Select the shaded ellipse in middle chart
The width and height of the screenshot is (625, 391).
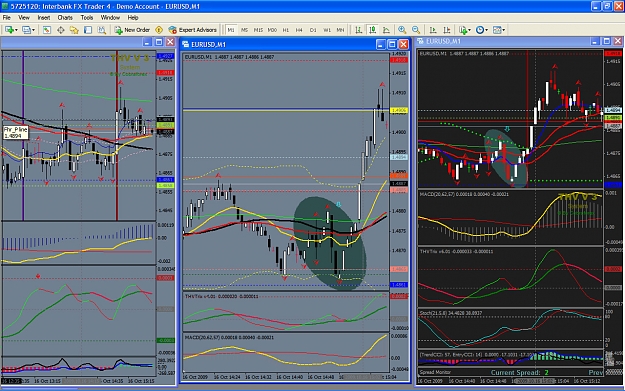(330, 243)
